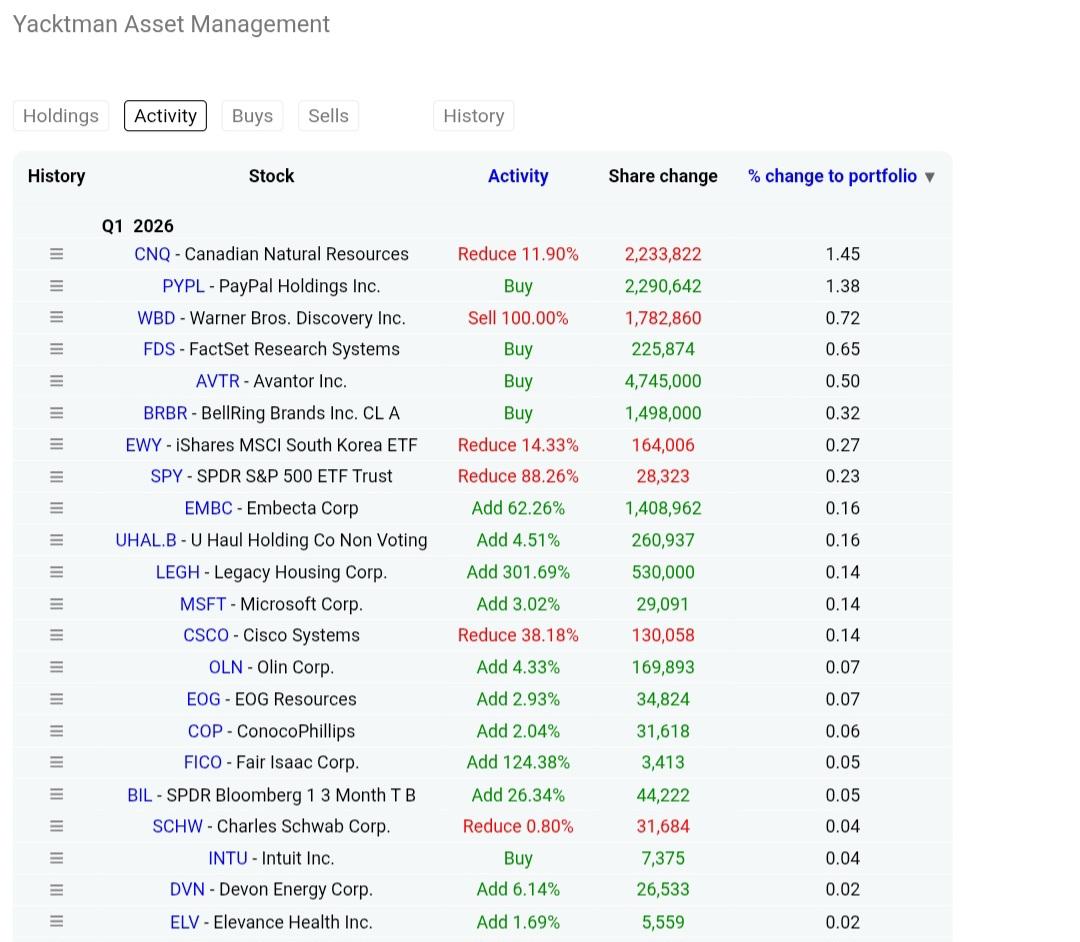The image size is (1080, 942).
Task: Open history icon for CSCO row
Action: 56,635
